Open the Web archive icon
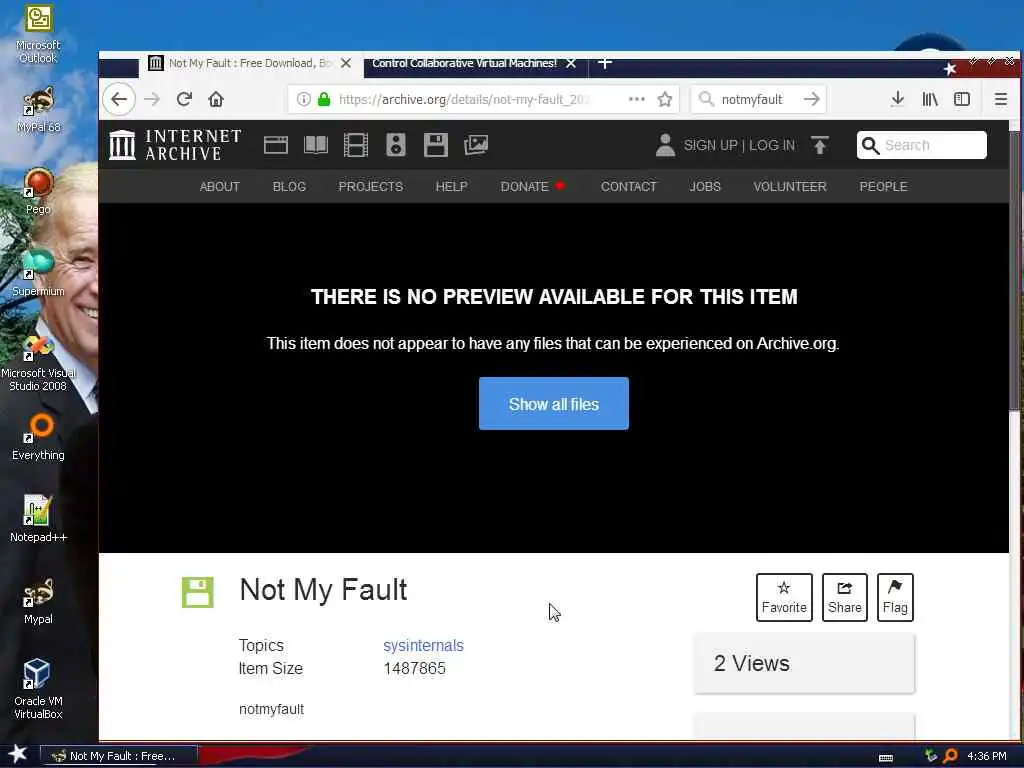Screen dimensions: 1024x768 point(276,144)
